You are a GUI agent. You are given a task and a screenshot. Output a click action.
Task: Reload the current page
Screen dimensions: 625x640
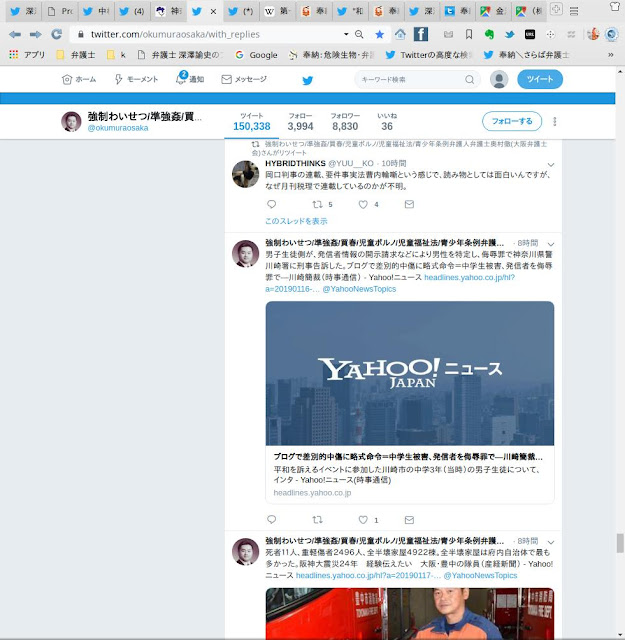click(x=56, y=34)
